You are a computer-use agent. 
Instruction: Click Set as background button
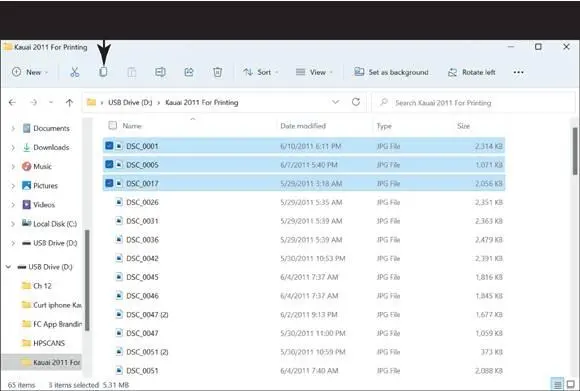point(391,72)
